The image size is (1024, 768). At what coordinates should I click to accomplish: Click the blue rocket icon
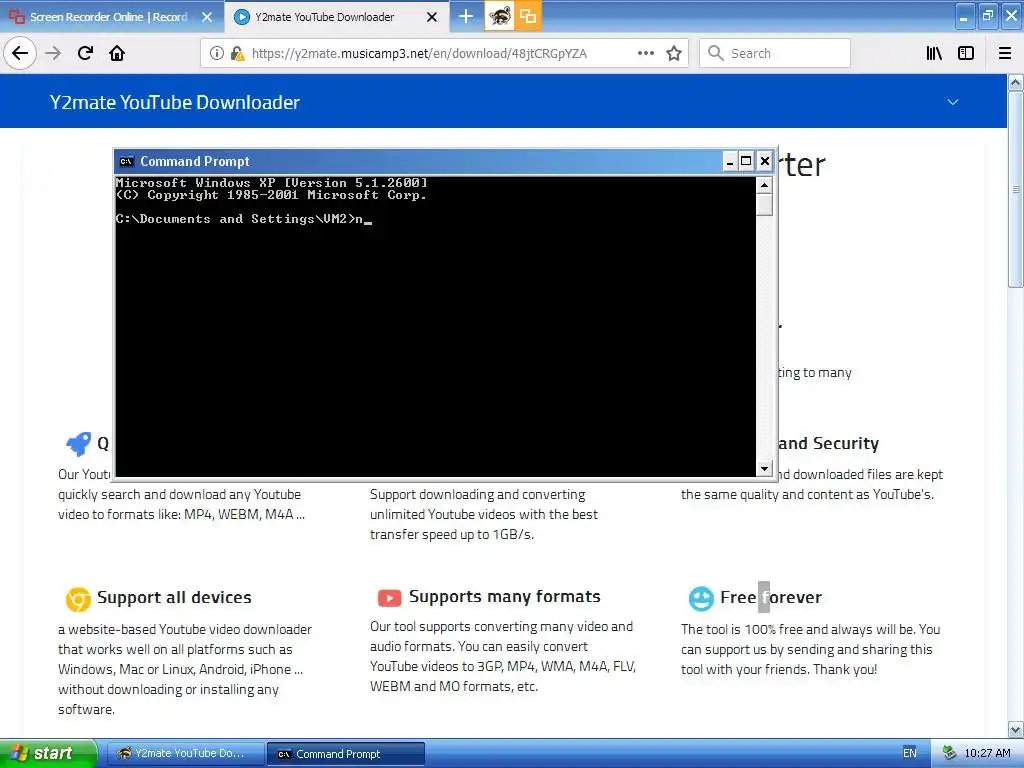click(x=78, y=444)
